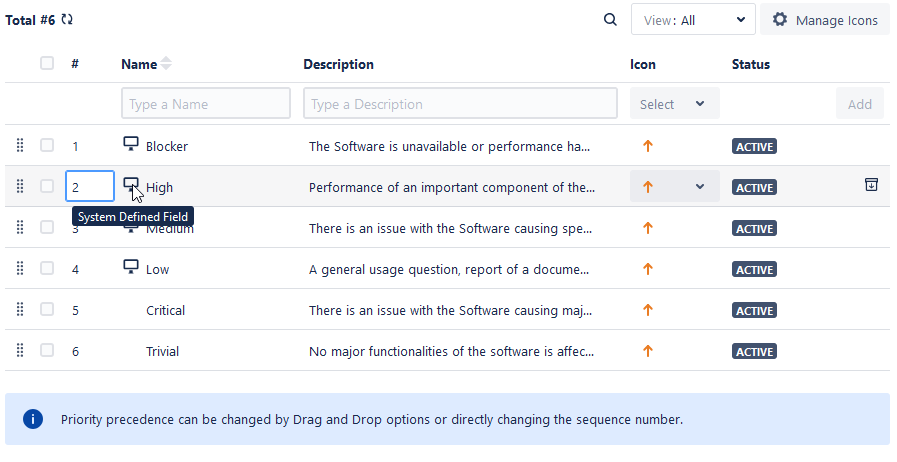Click the drag handle of the Trivial row
The height and width of the screenshot is (462, 897).
coord(20,351)
